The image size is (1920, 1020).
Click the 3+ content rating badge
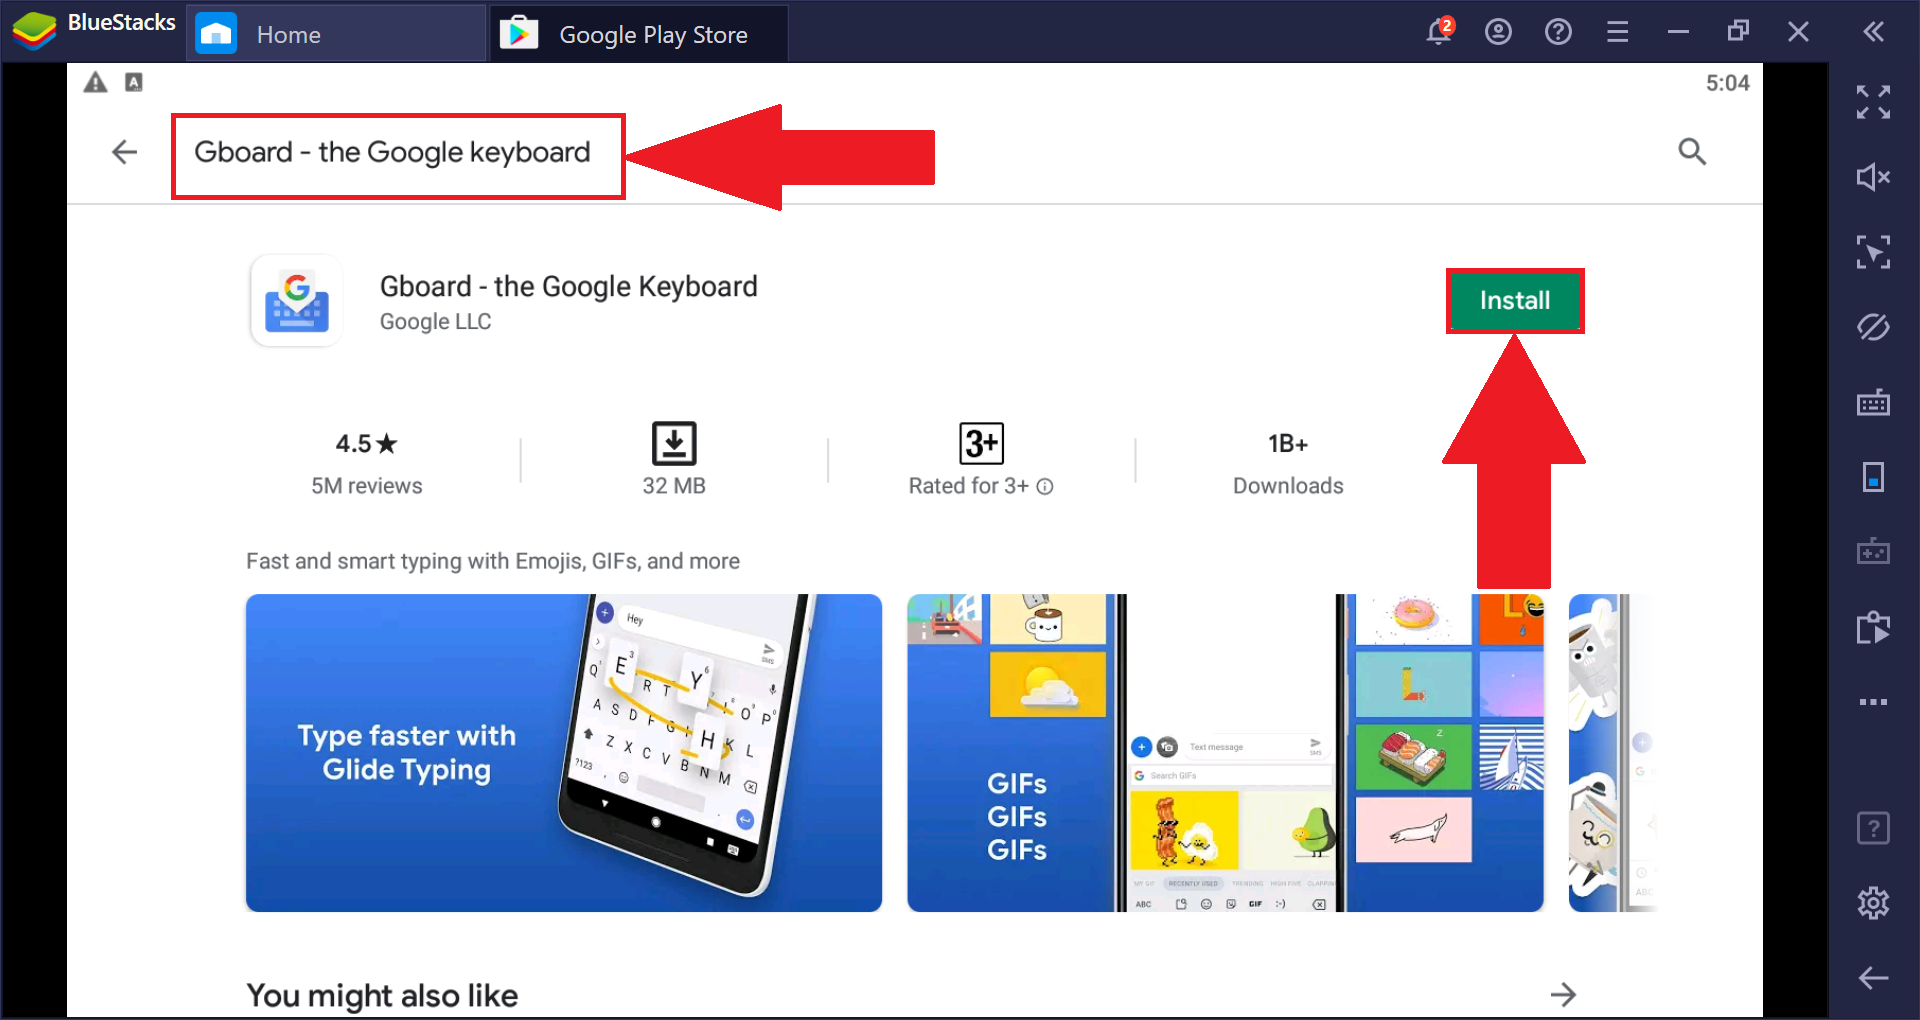coord(981,444)
